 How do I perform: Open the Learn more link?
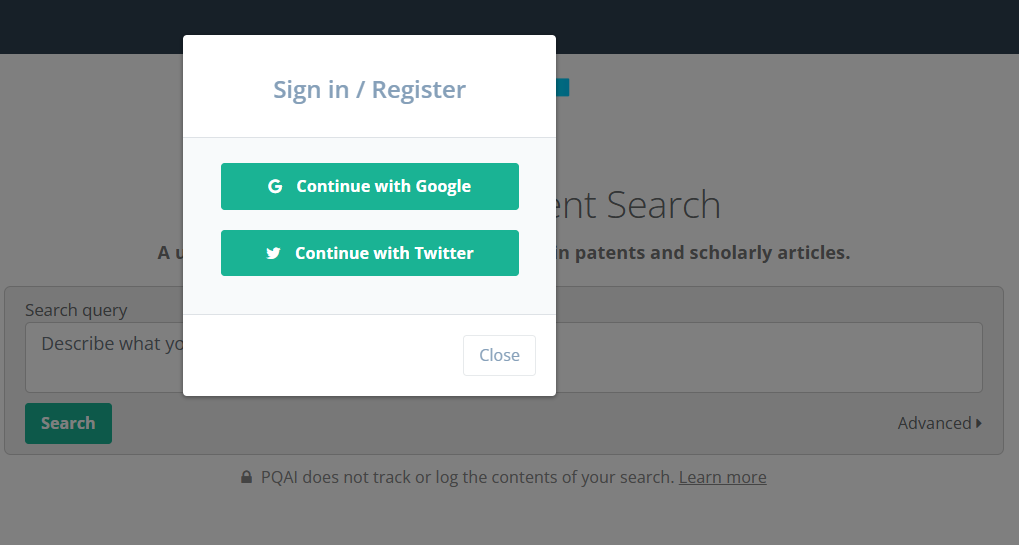click(723, 477)
